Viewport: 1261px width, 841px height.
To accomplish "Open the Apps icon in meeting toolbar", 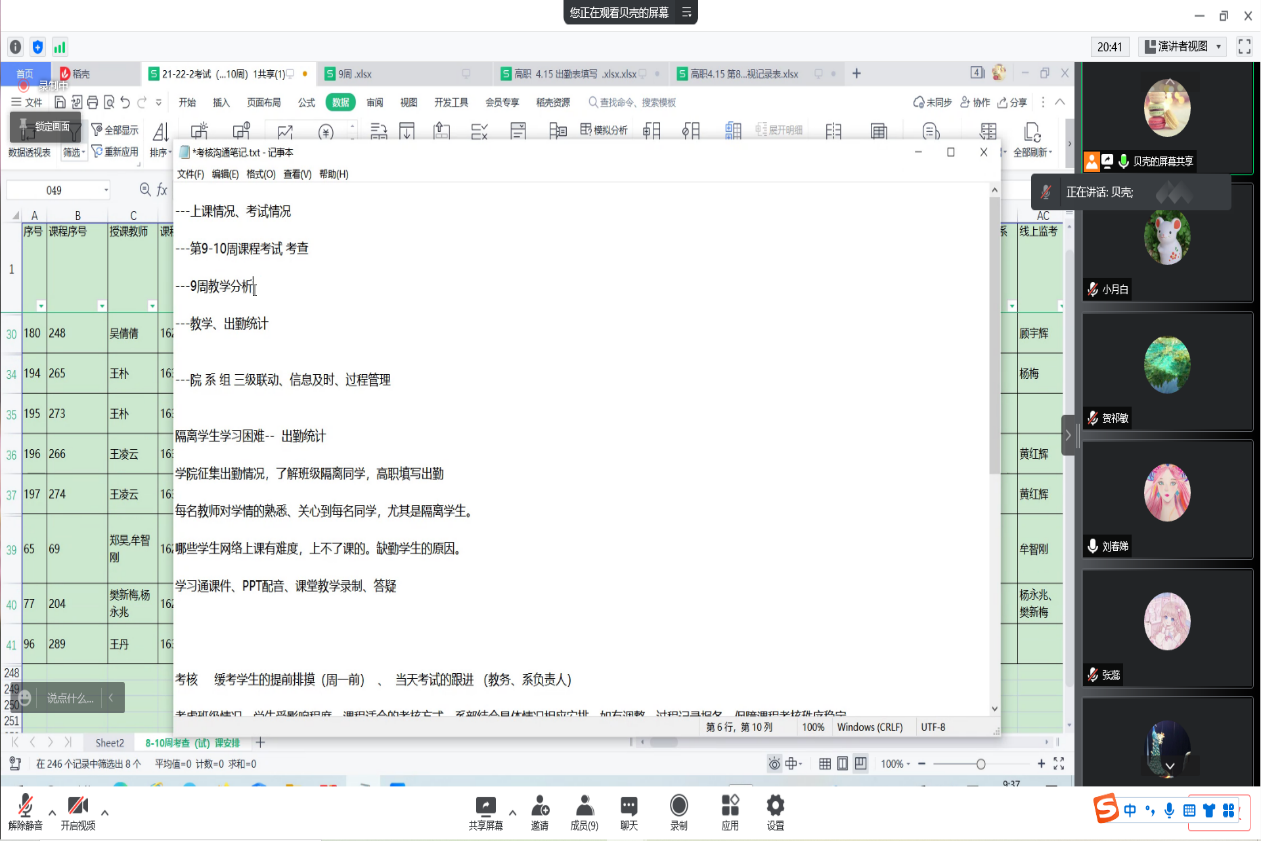I will point(730,807).
